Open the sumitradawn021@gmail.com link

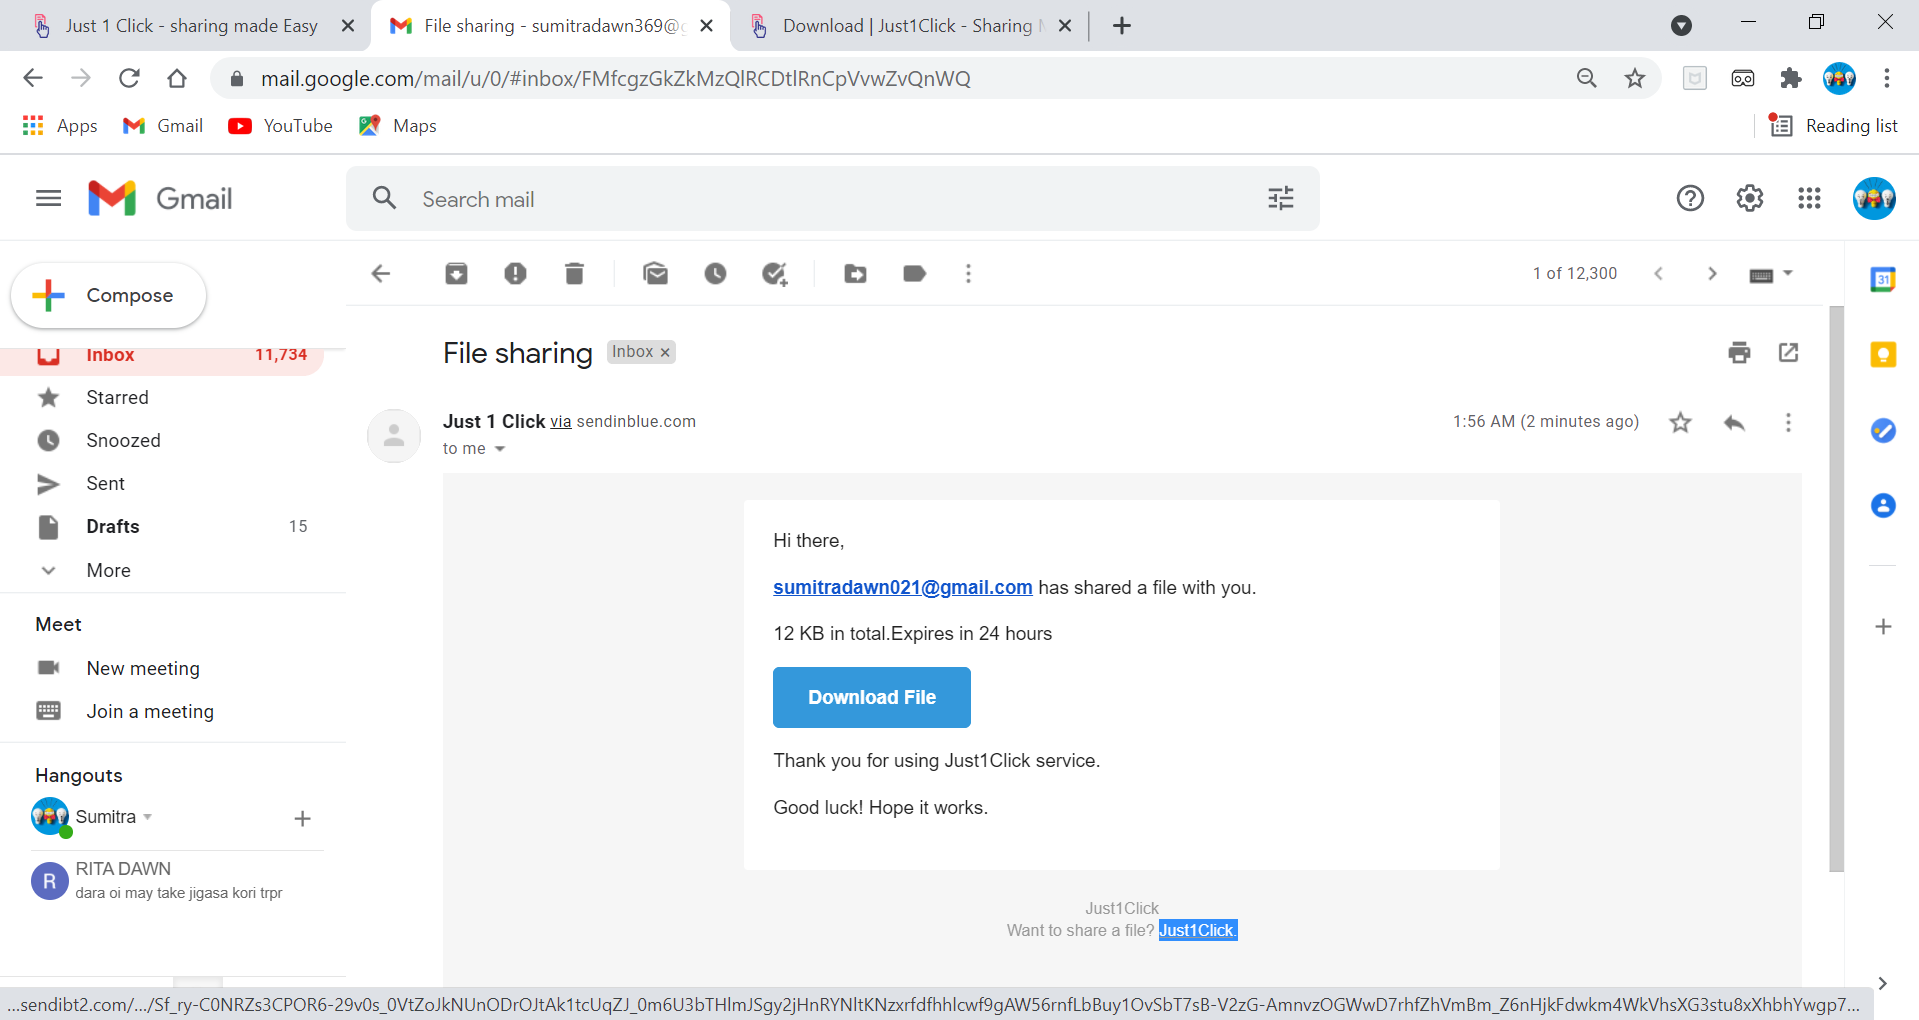901,587
